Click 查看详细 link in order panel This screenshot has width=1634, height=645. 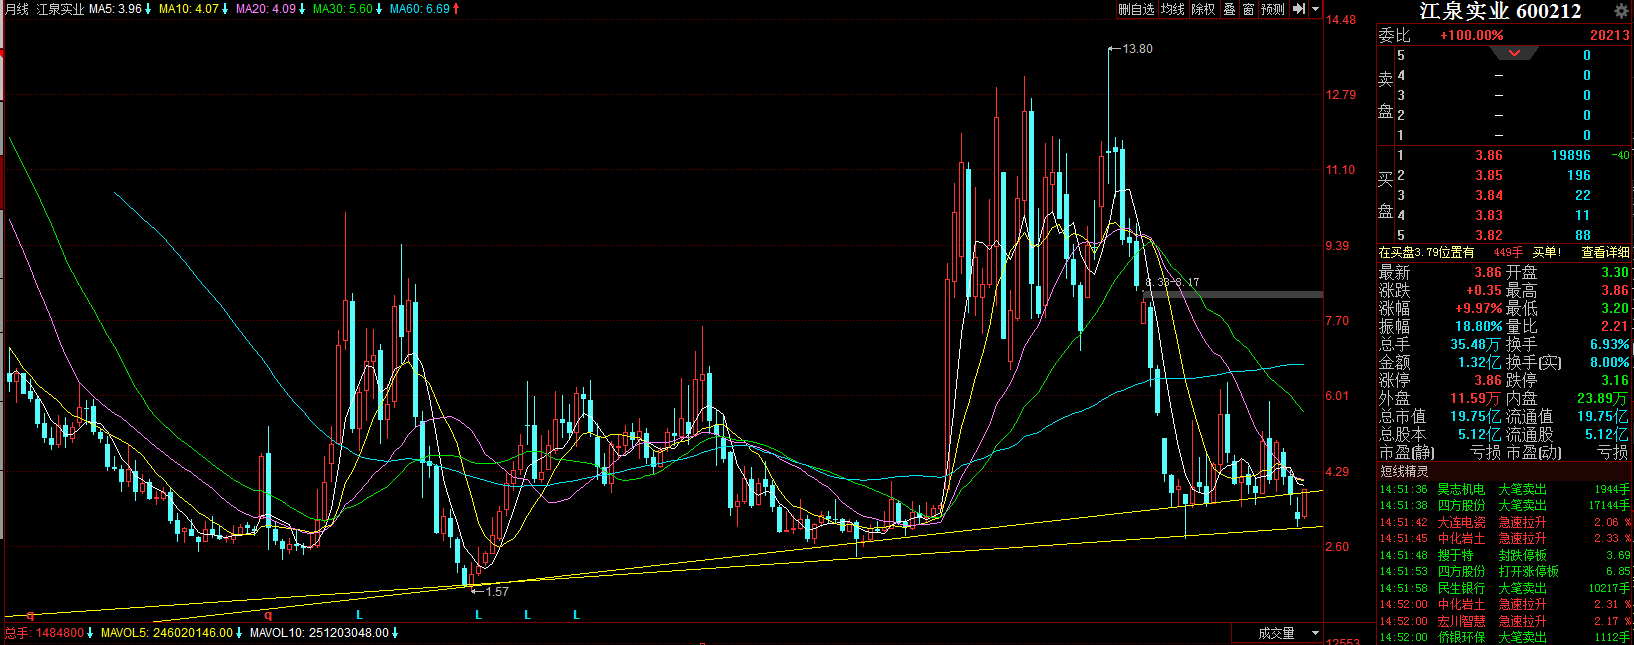[x=1605, y=253]
